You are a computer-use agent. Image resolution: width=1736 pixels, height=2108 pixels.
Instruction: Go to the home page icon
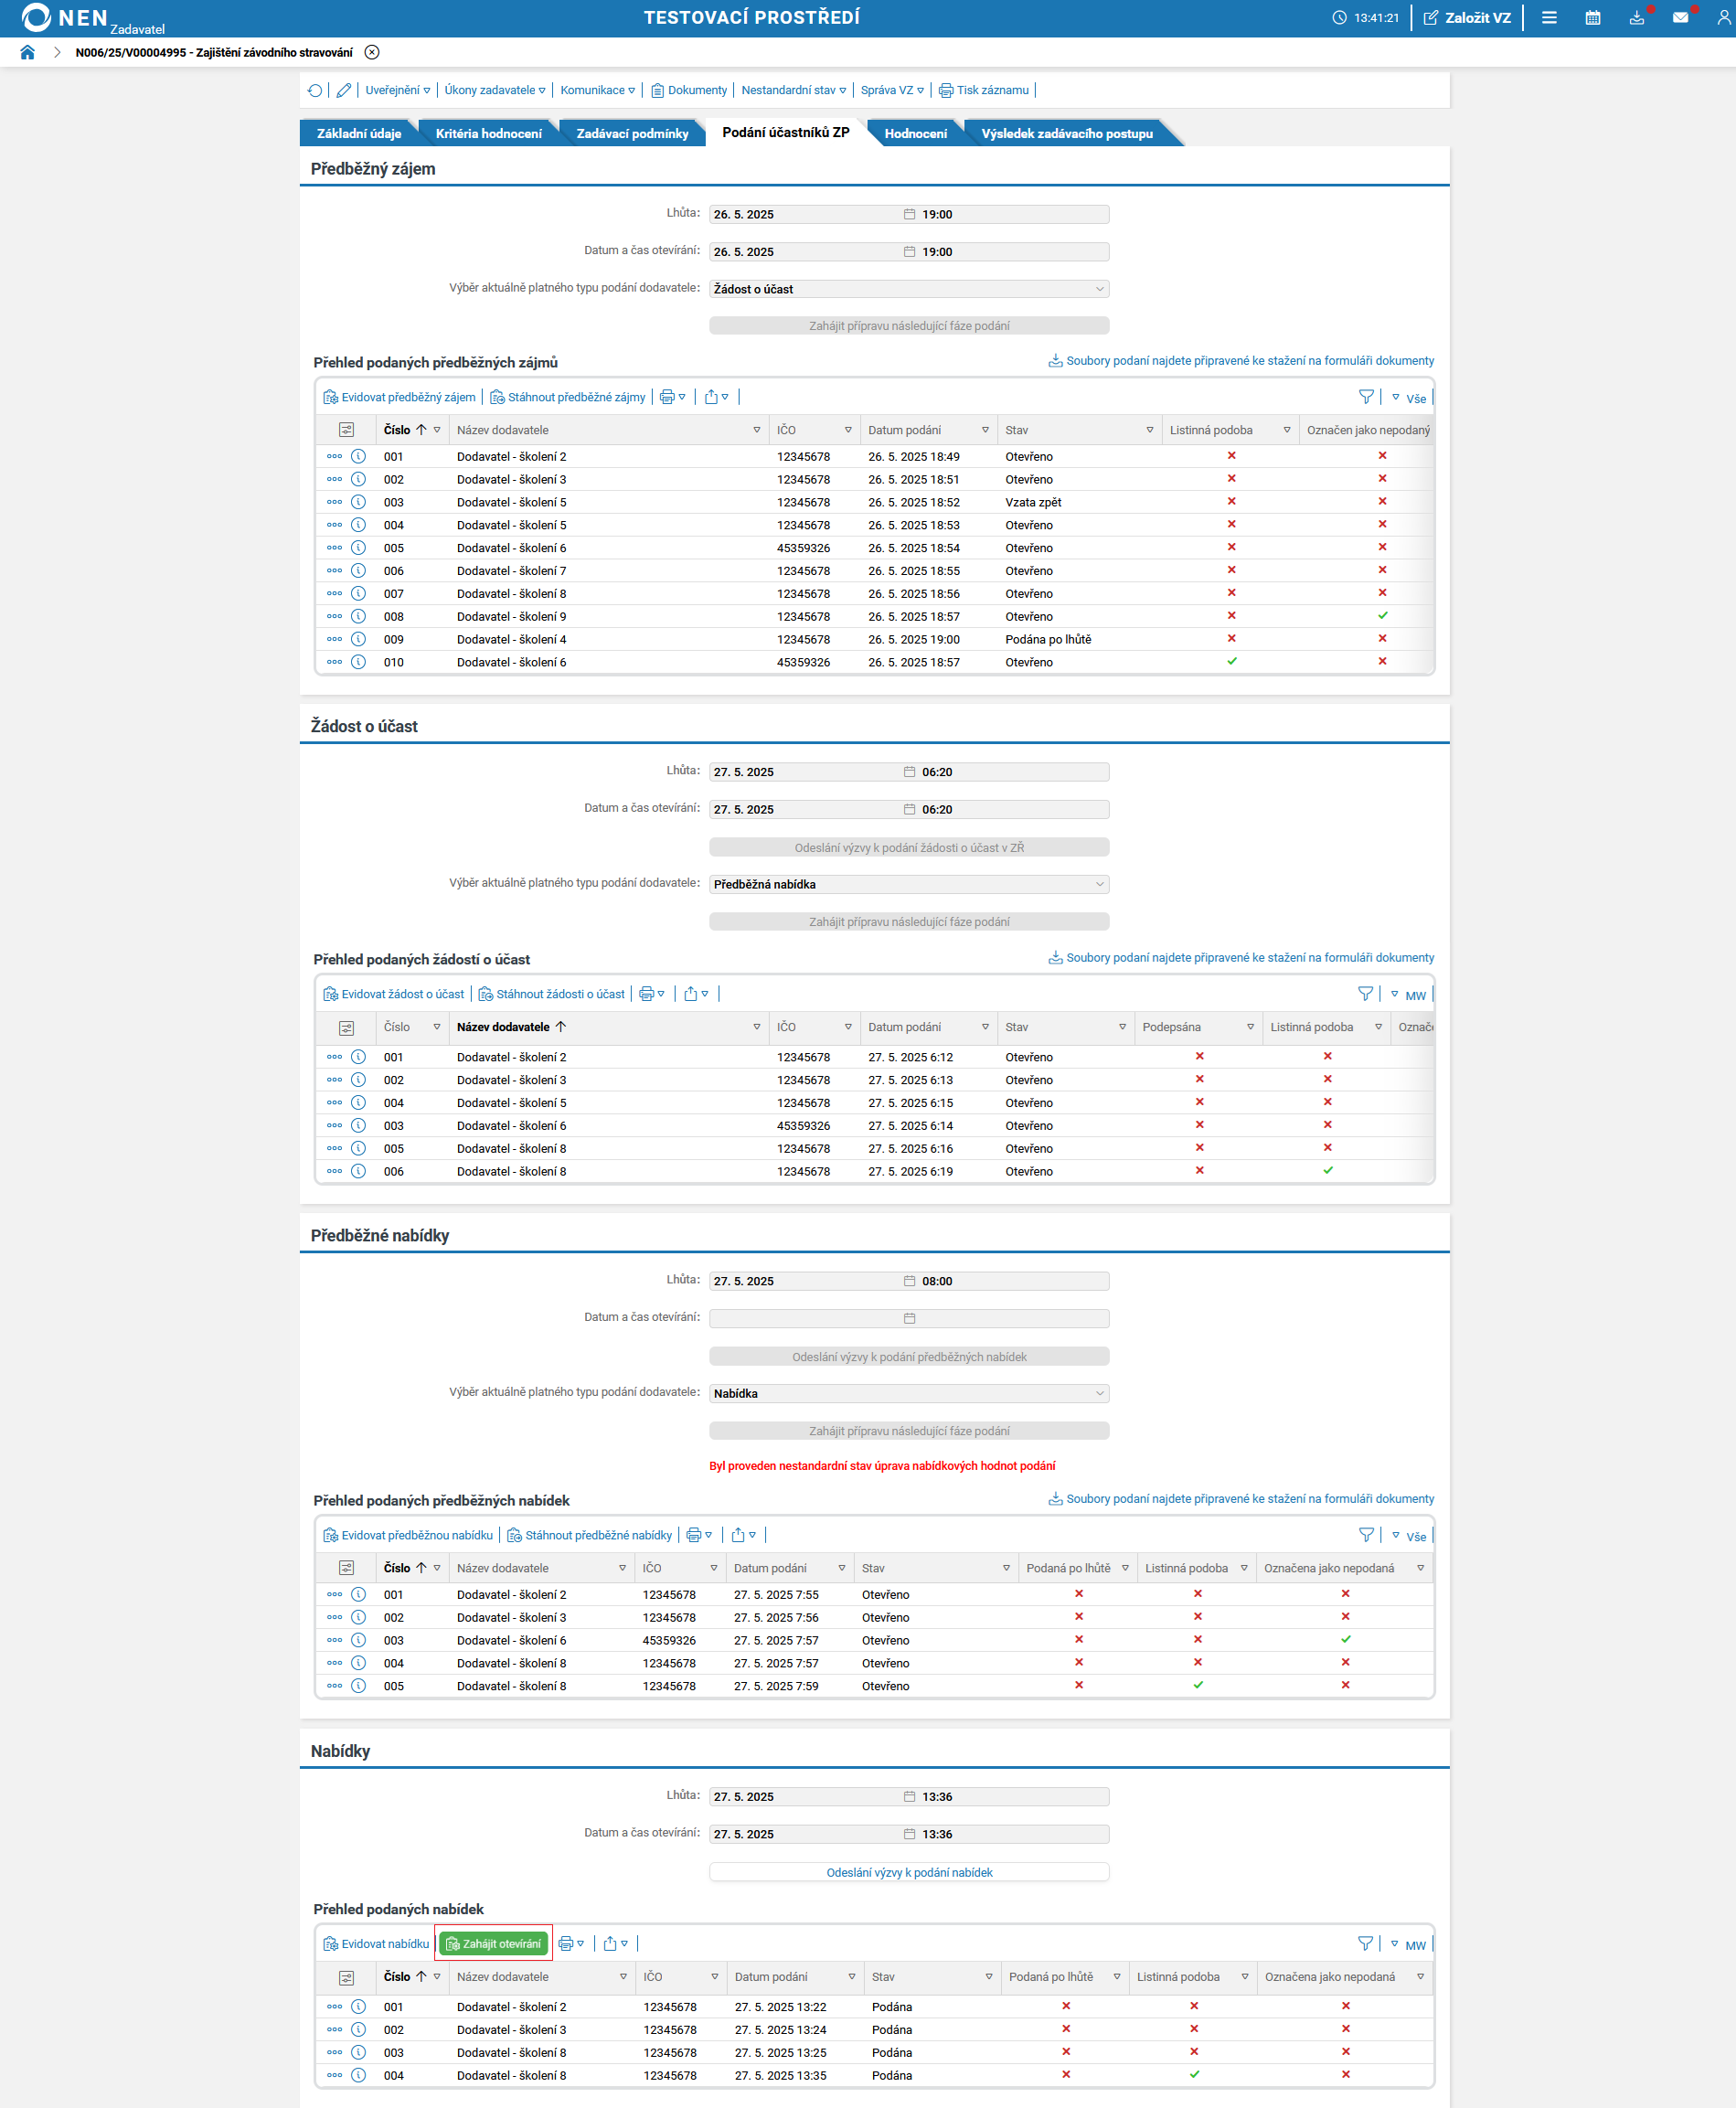click(27, 53)
